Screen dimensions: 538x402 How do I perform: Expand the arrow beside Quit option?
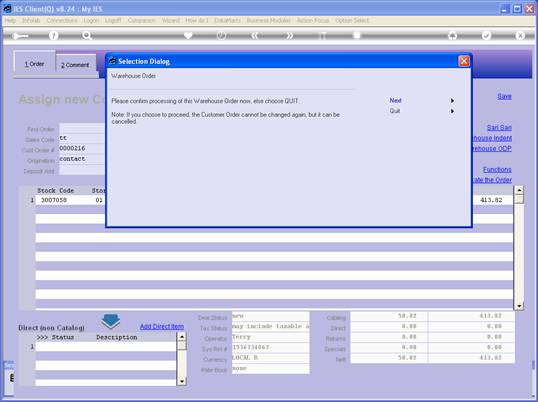[x=452, y=111]
